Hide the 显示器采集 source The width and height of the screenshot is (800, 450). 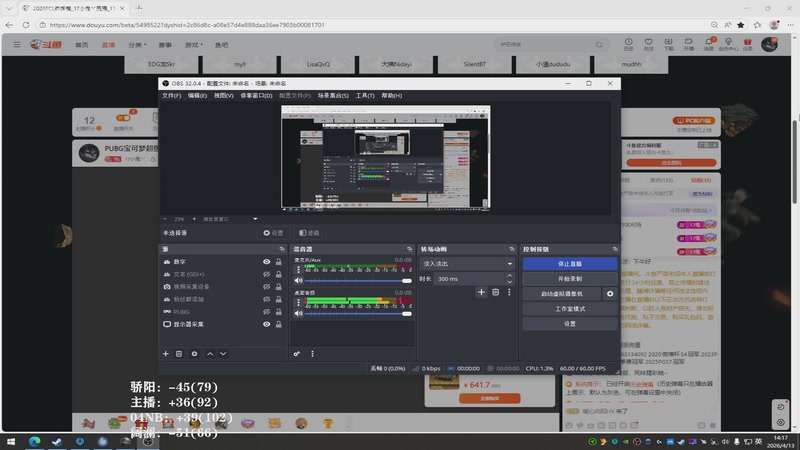click(266, 324)
